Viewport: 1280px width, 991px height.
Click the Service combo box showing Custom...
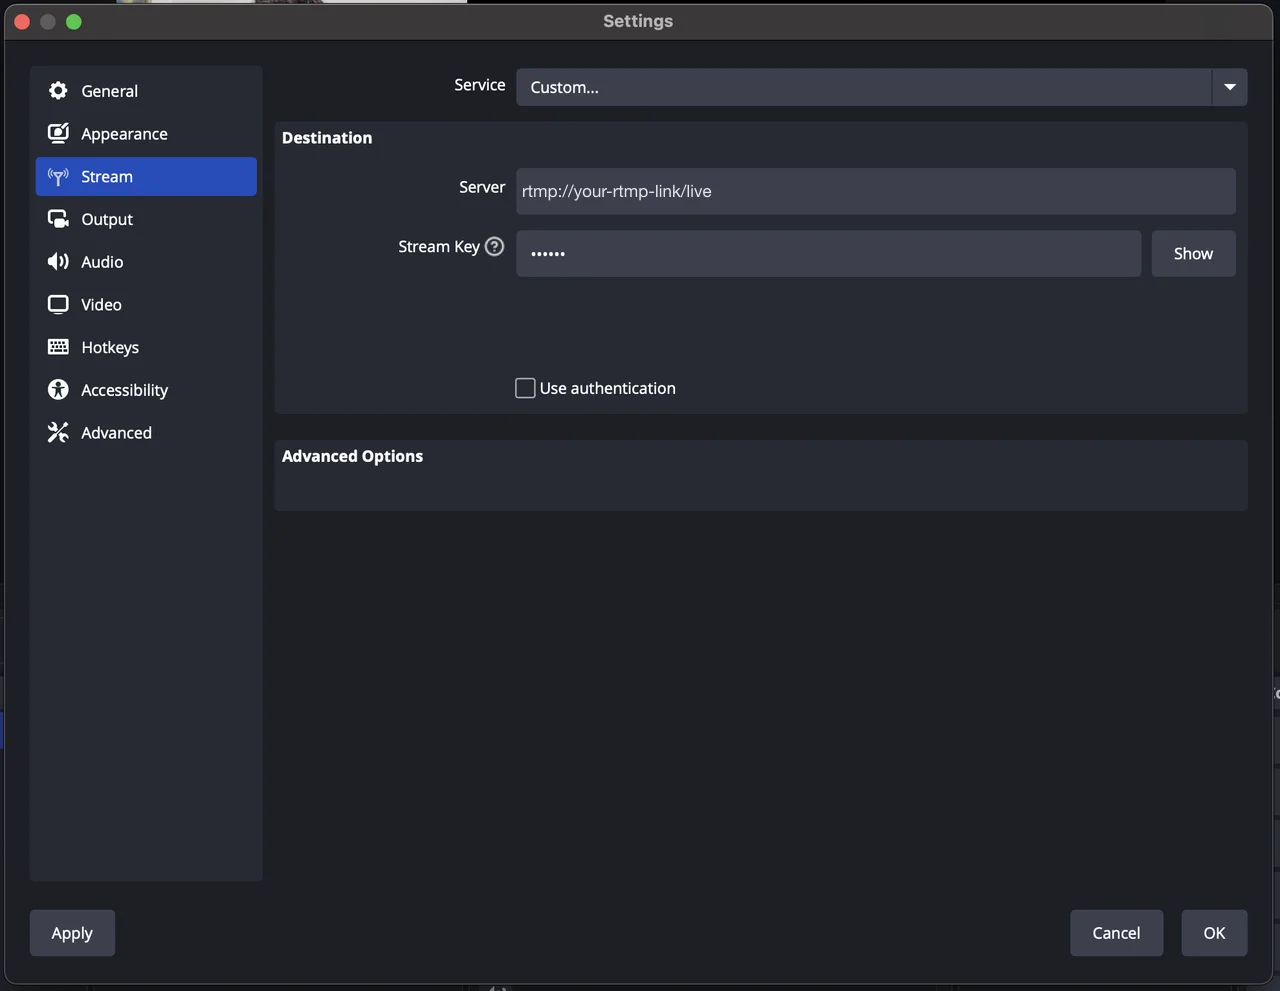pyautogui.click(x=881, y=87)
